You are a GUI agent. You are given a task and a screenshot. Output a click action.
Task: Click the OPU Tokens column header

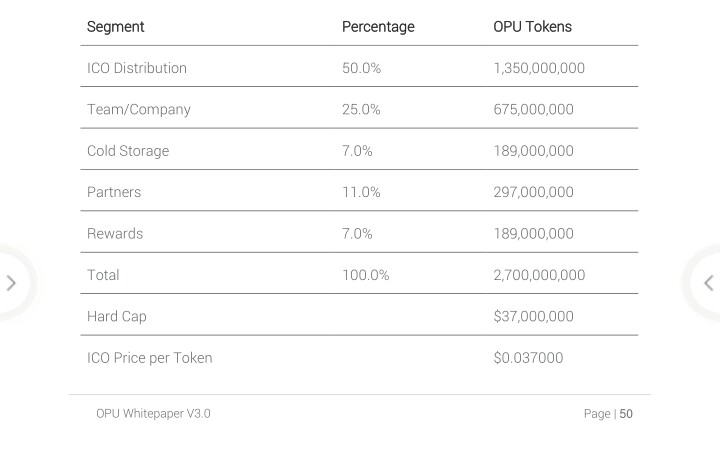(532, 27)
